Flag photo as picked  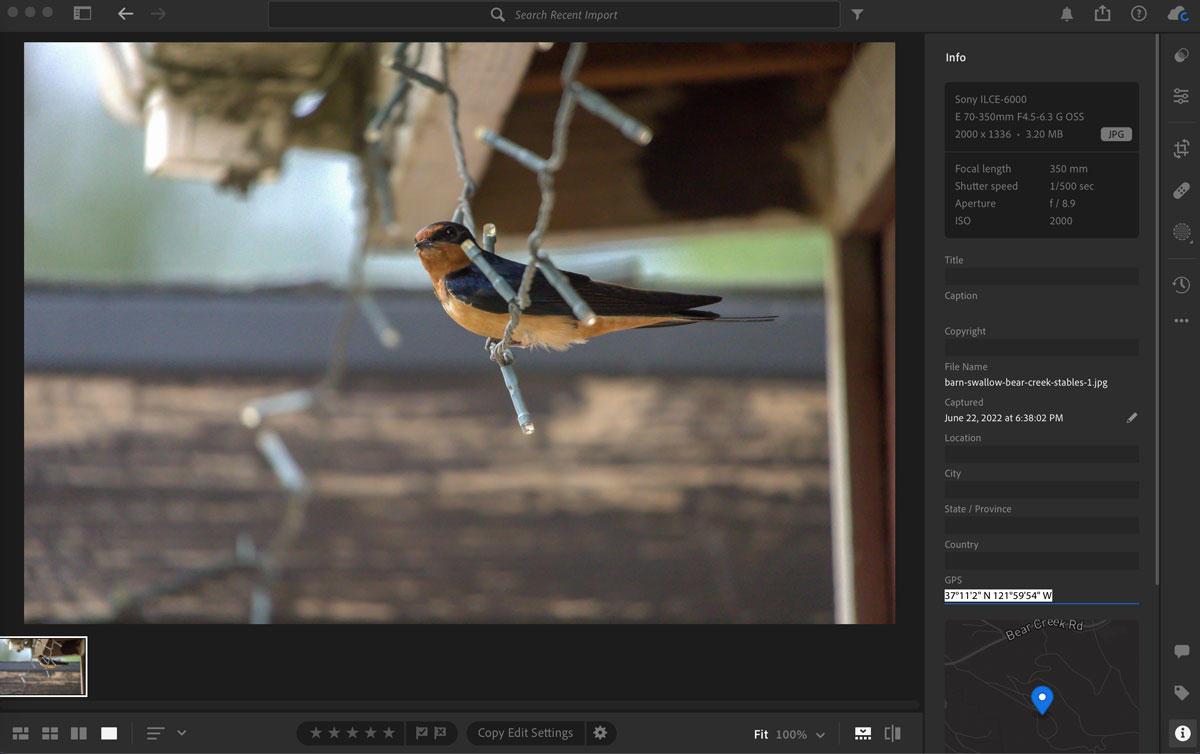tap(422, 733)
